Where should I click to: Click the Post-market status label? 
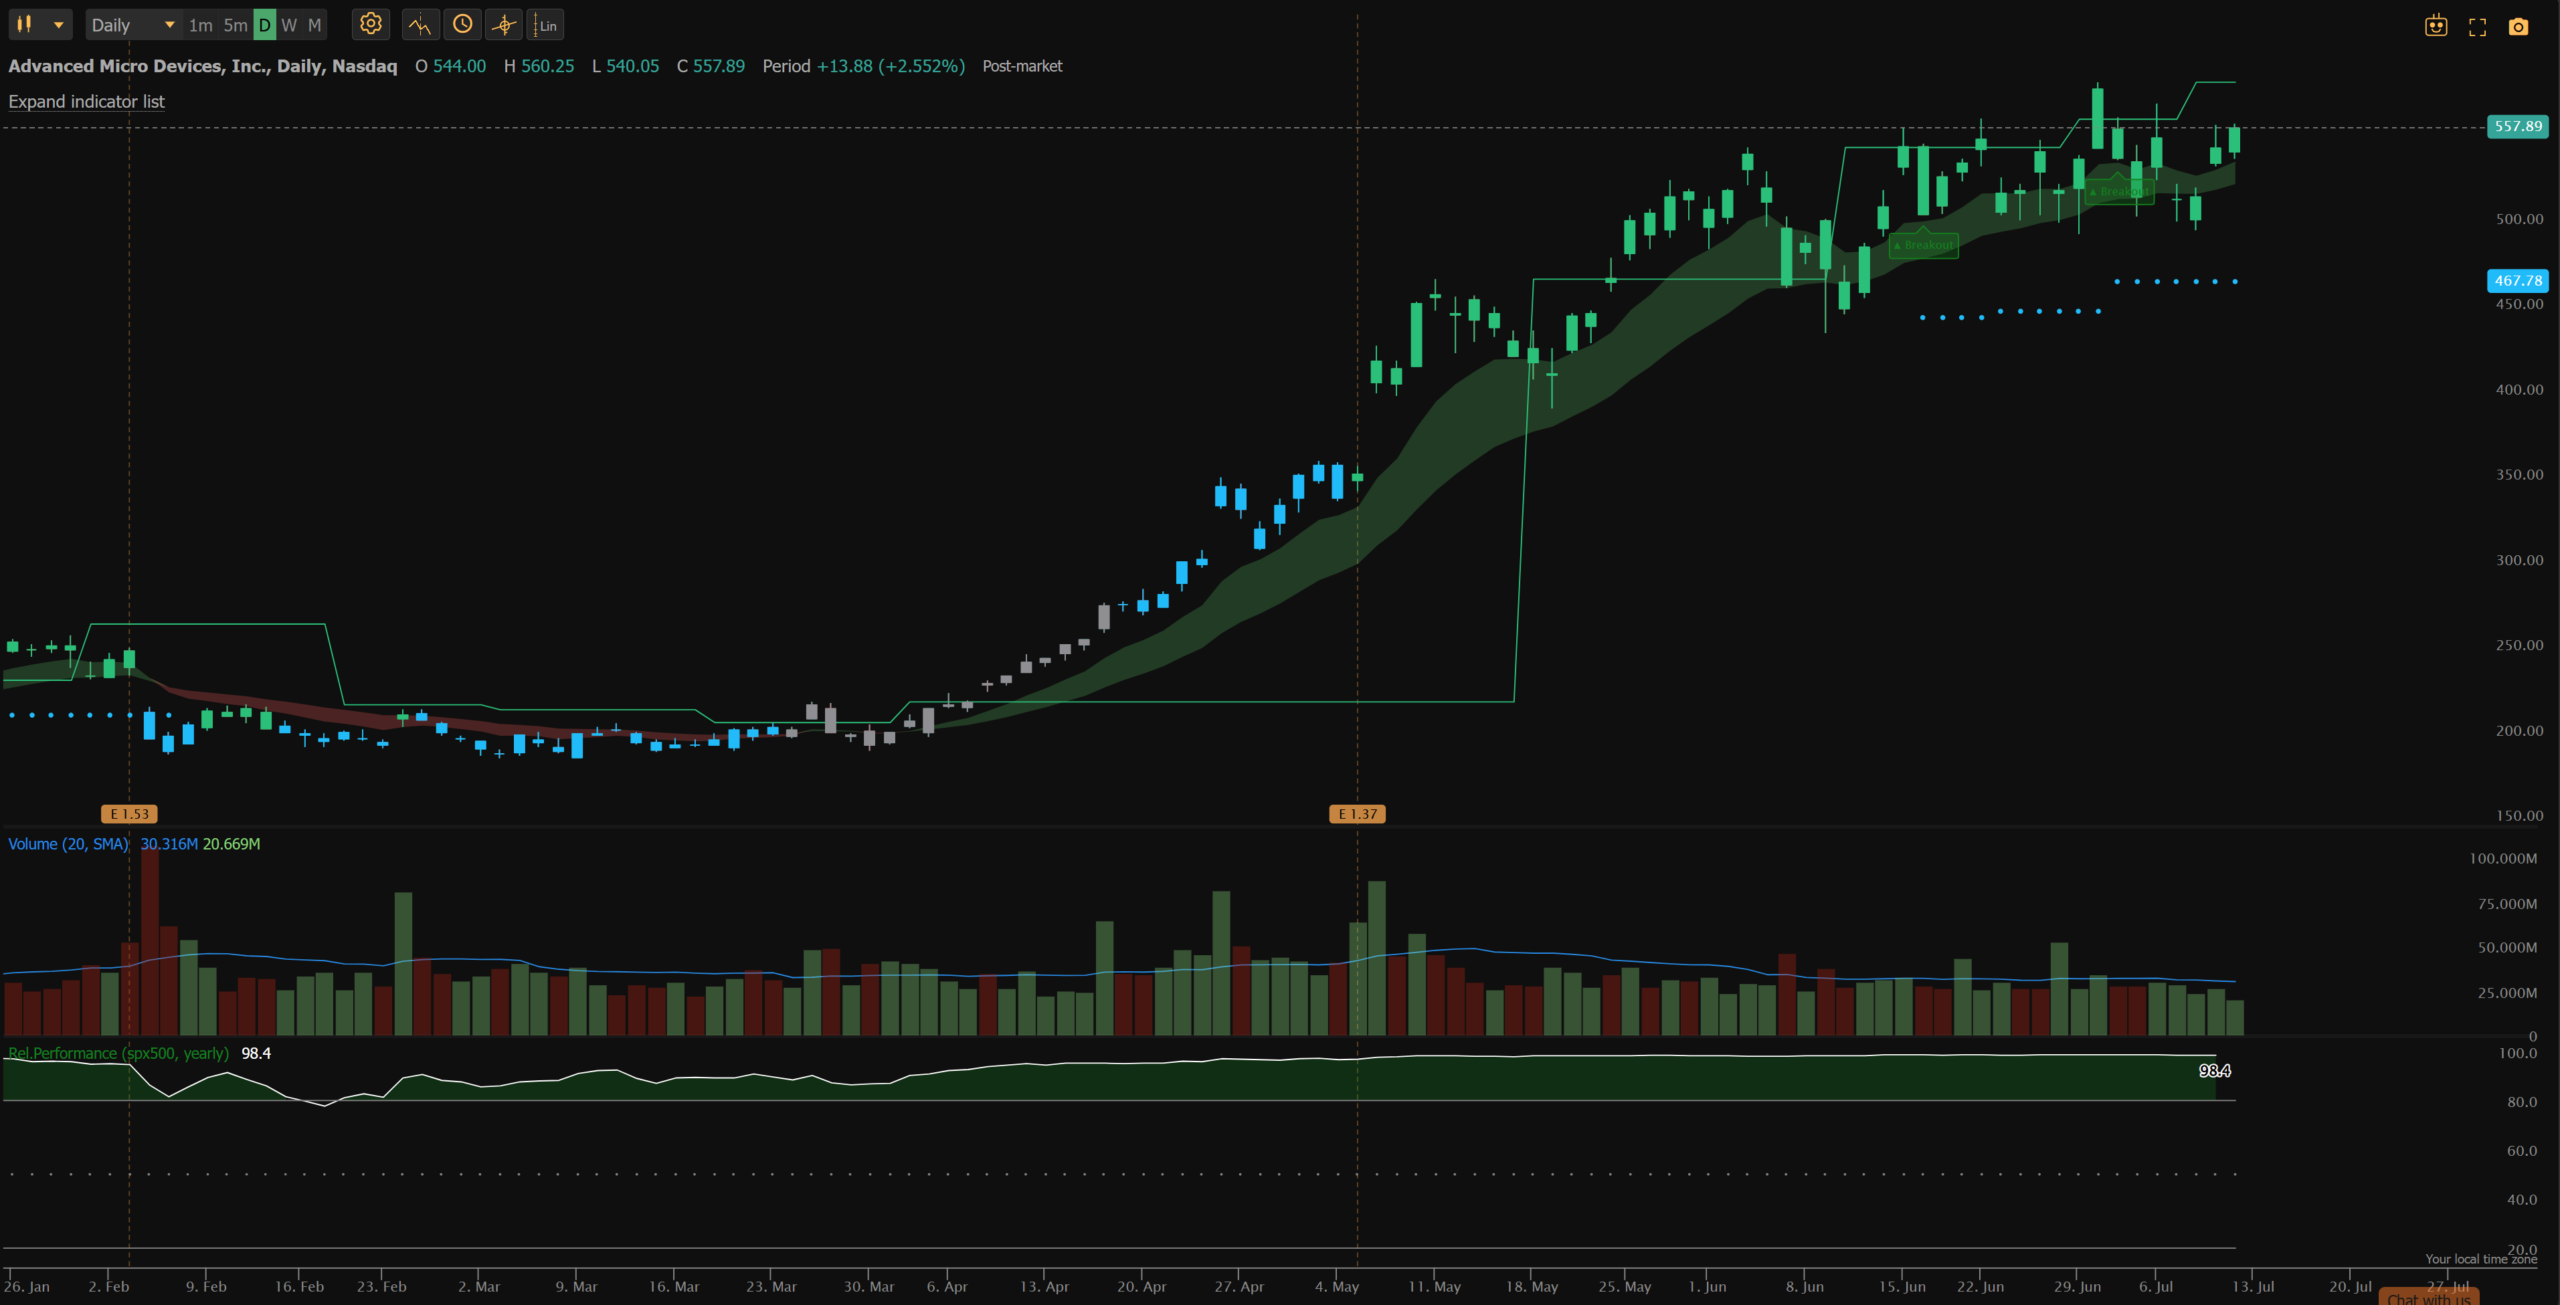[x=1022, y=66]
